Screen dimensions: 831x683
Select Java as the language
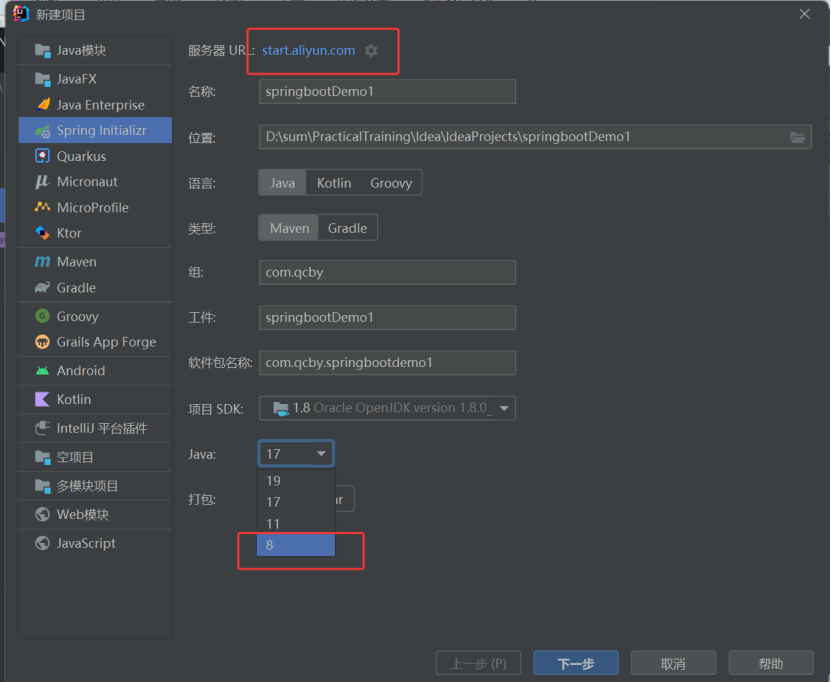[282, 183]
